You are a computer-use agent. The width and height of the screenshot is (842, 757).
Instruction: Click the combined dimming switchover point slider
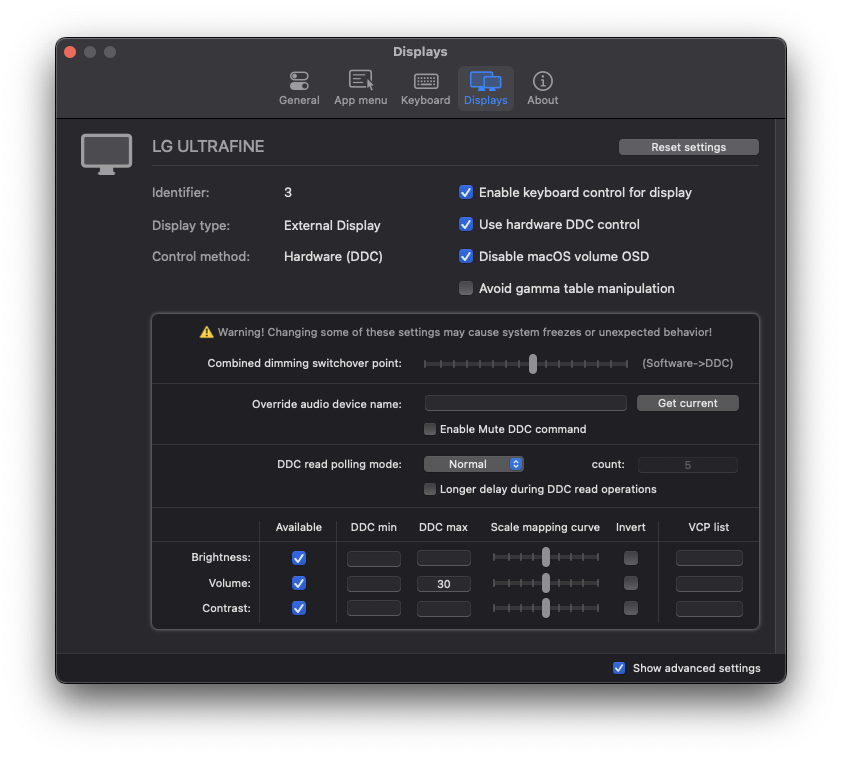pos(533,364)
